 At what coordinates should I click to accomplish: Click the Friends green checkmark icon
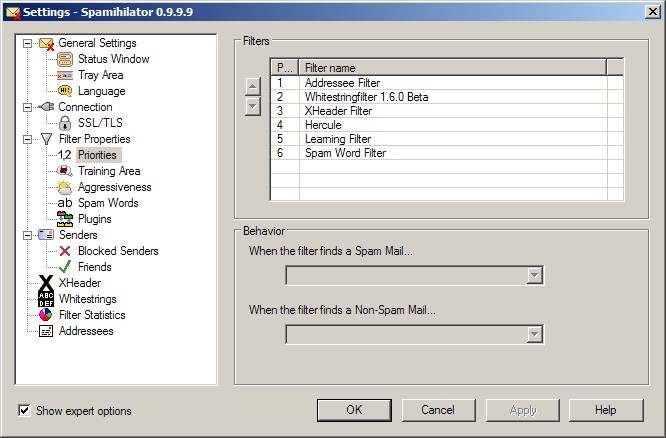pyautogui.click(x=65, y=267)
